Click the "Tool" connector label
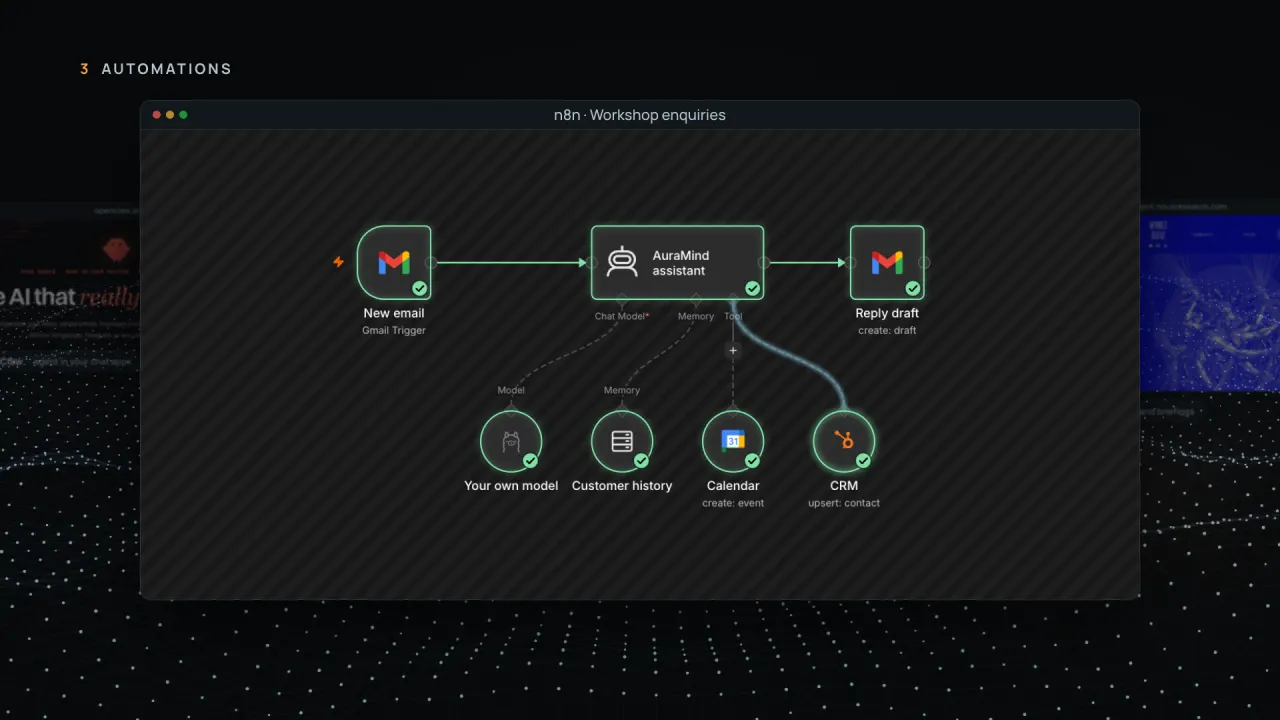This screenshot has width=1280, height=720. point(733,316)
